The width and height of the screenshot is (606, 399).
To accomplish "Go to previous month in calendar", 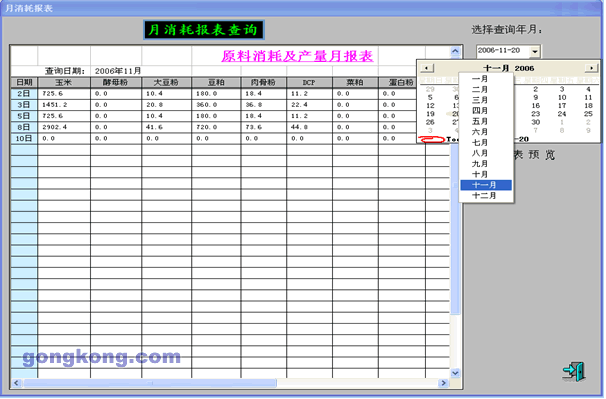I will pos(427,68).
